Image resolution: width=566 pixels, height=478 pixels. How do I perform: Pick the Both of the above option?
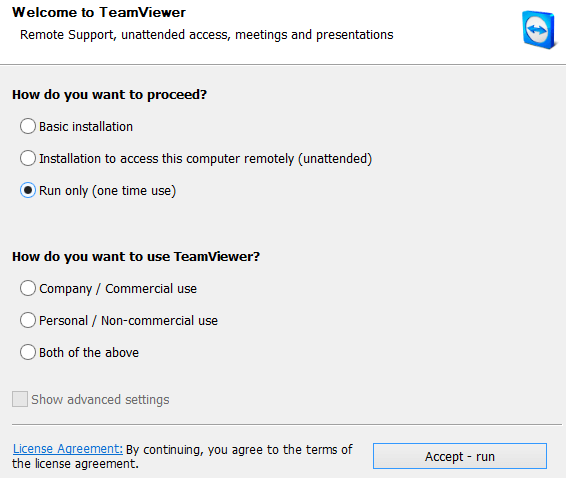click(28, 352)
